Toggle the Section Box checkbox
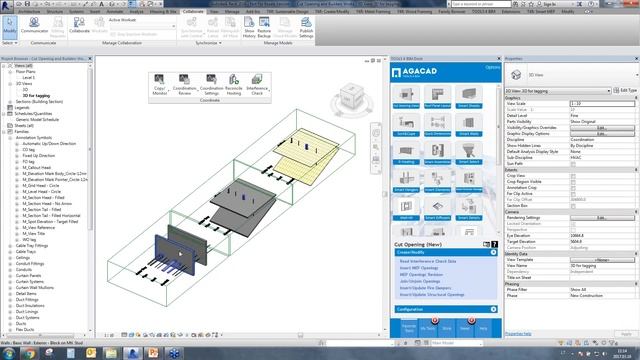The image size is (640, 360). pyautogui.click(x=573, y=206)
